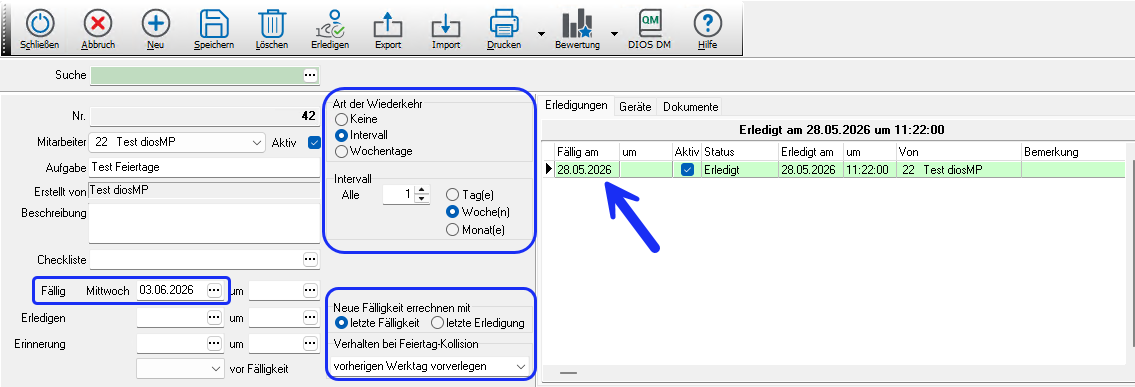Toggle the Aktiv checkbox beside Mitarbeiter
This screenshot has height=387, width=1135.
(314, 143)
